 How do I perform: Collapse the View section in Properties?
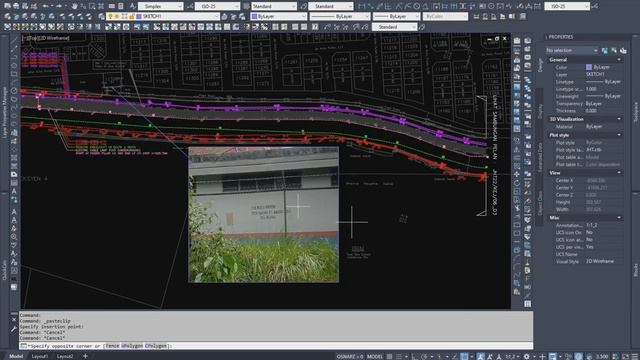619,173
